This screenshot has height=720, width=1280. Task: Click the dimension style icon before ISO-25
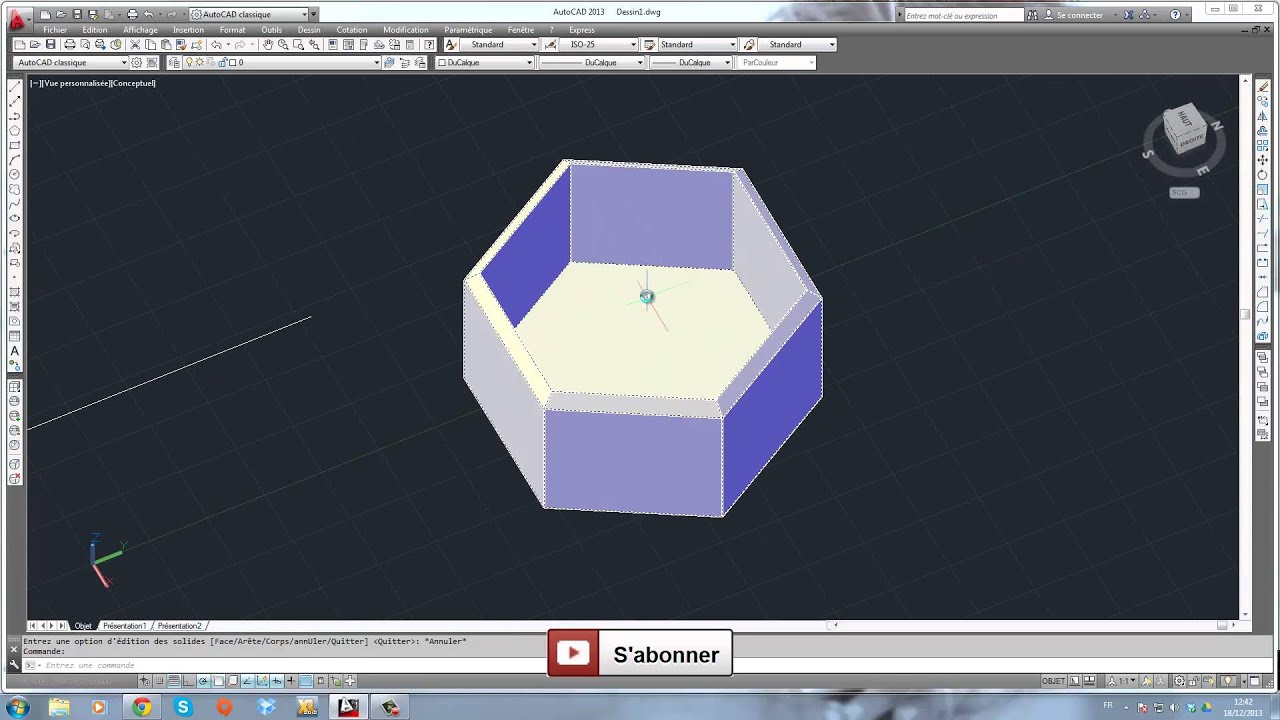pos(551,45)
